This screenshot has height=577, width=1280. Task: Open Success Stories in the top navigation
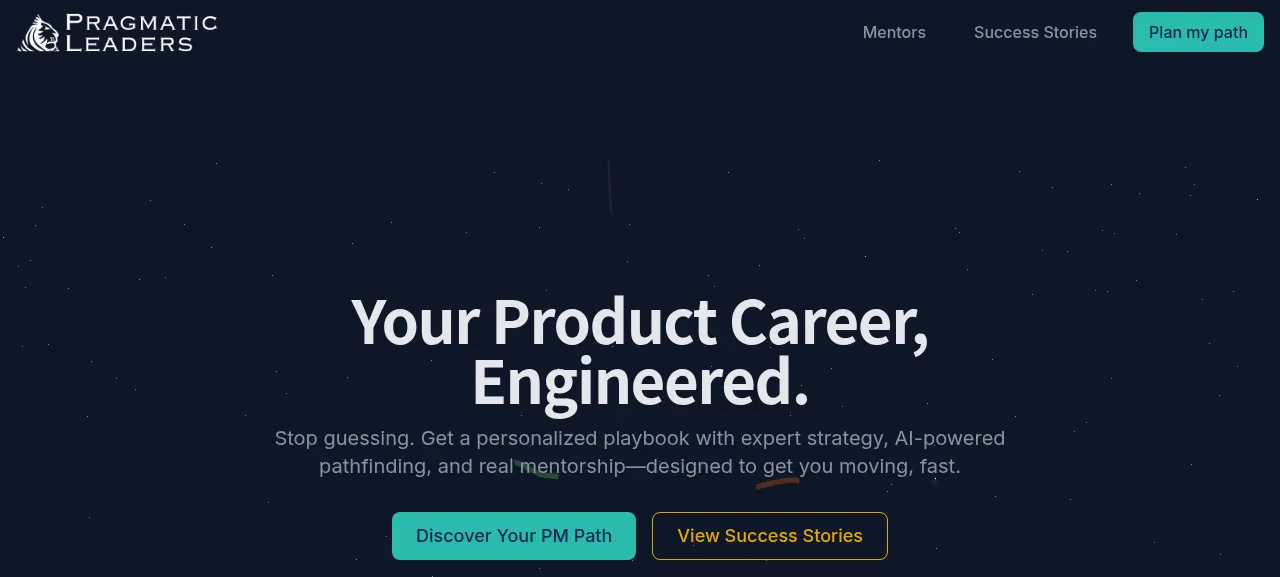pyautogui.click(x=1035, y=32)
